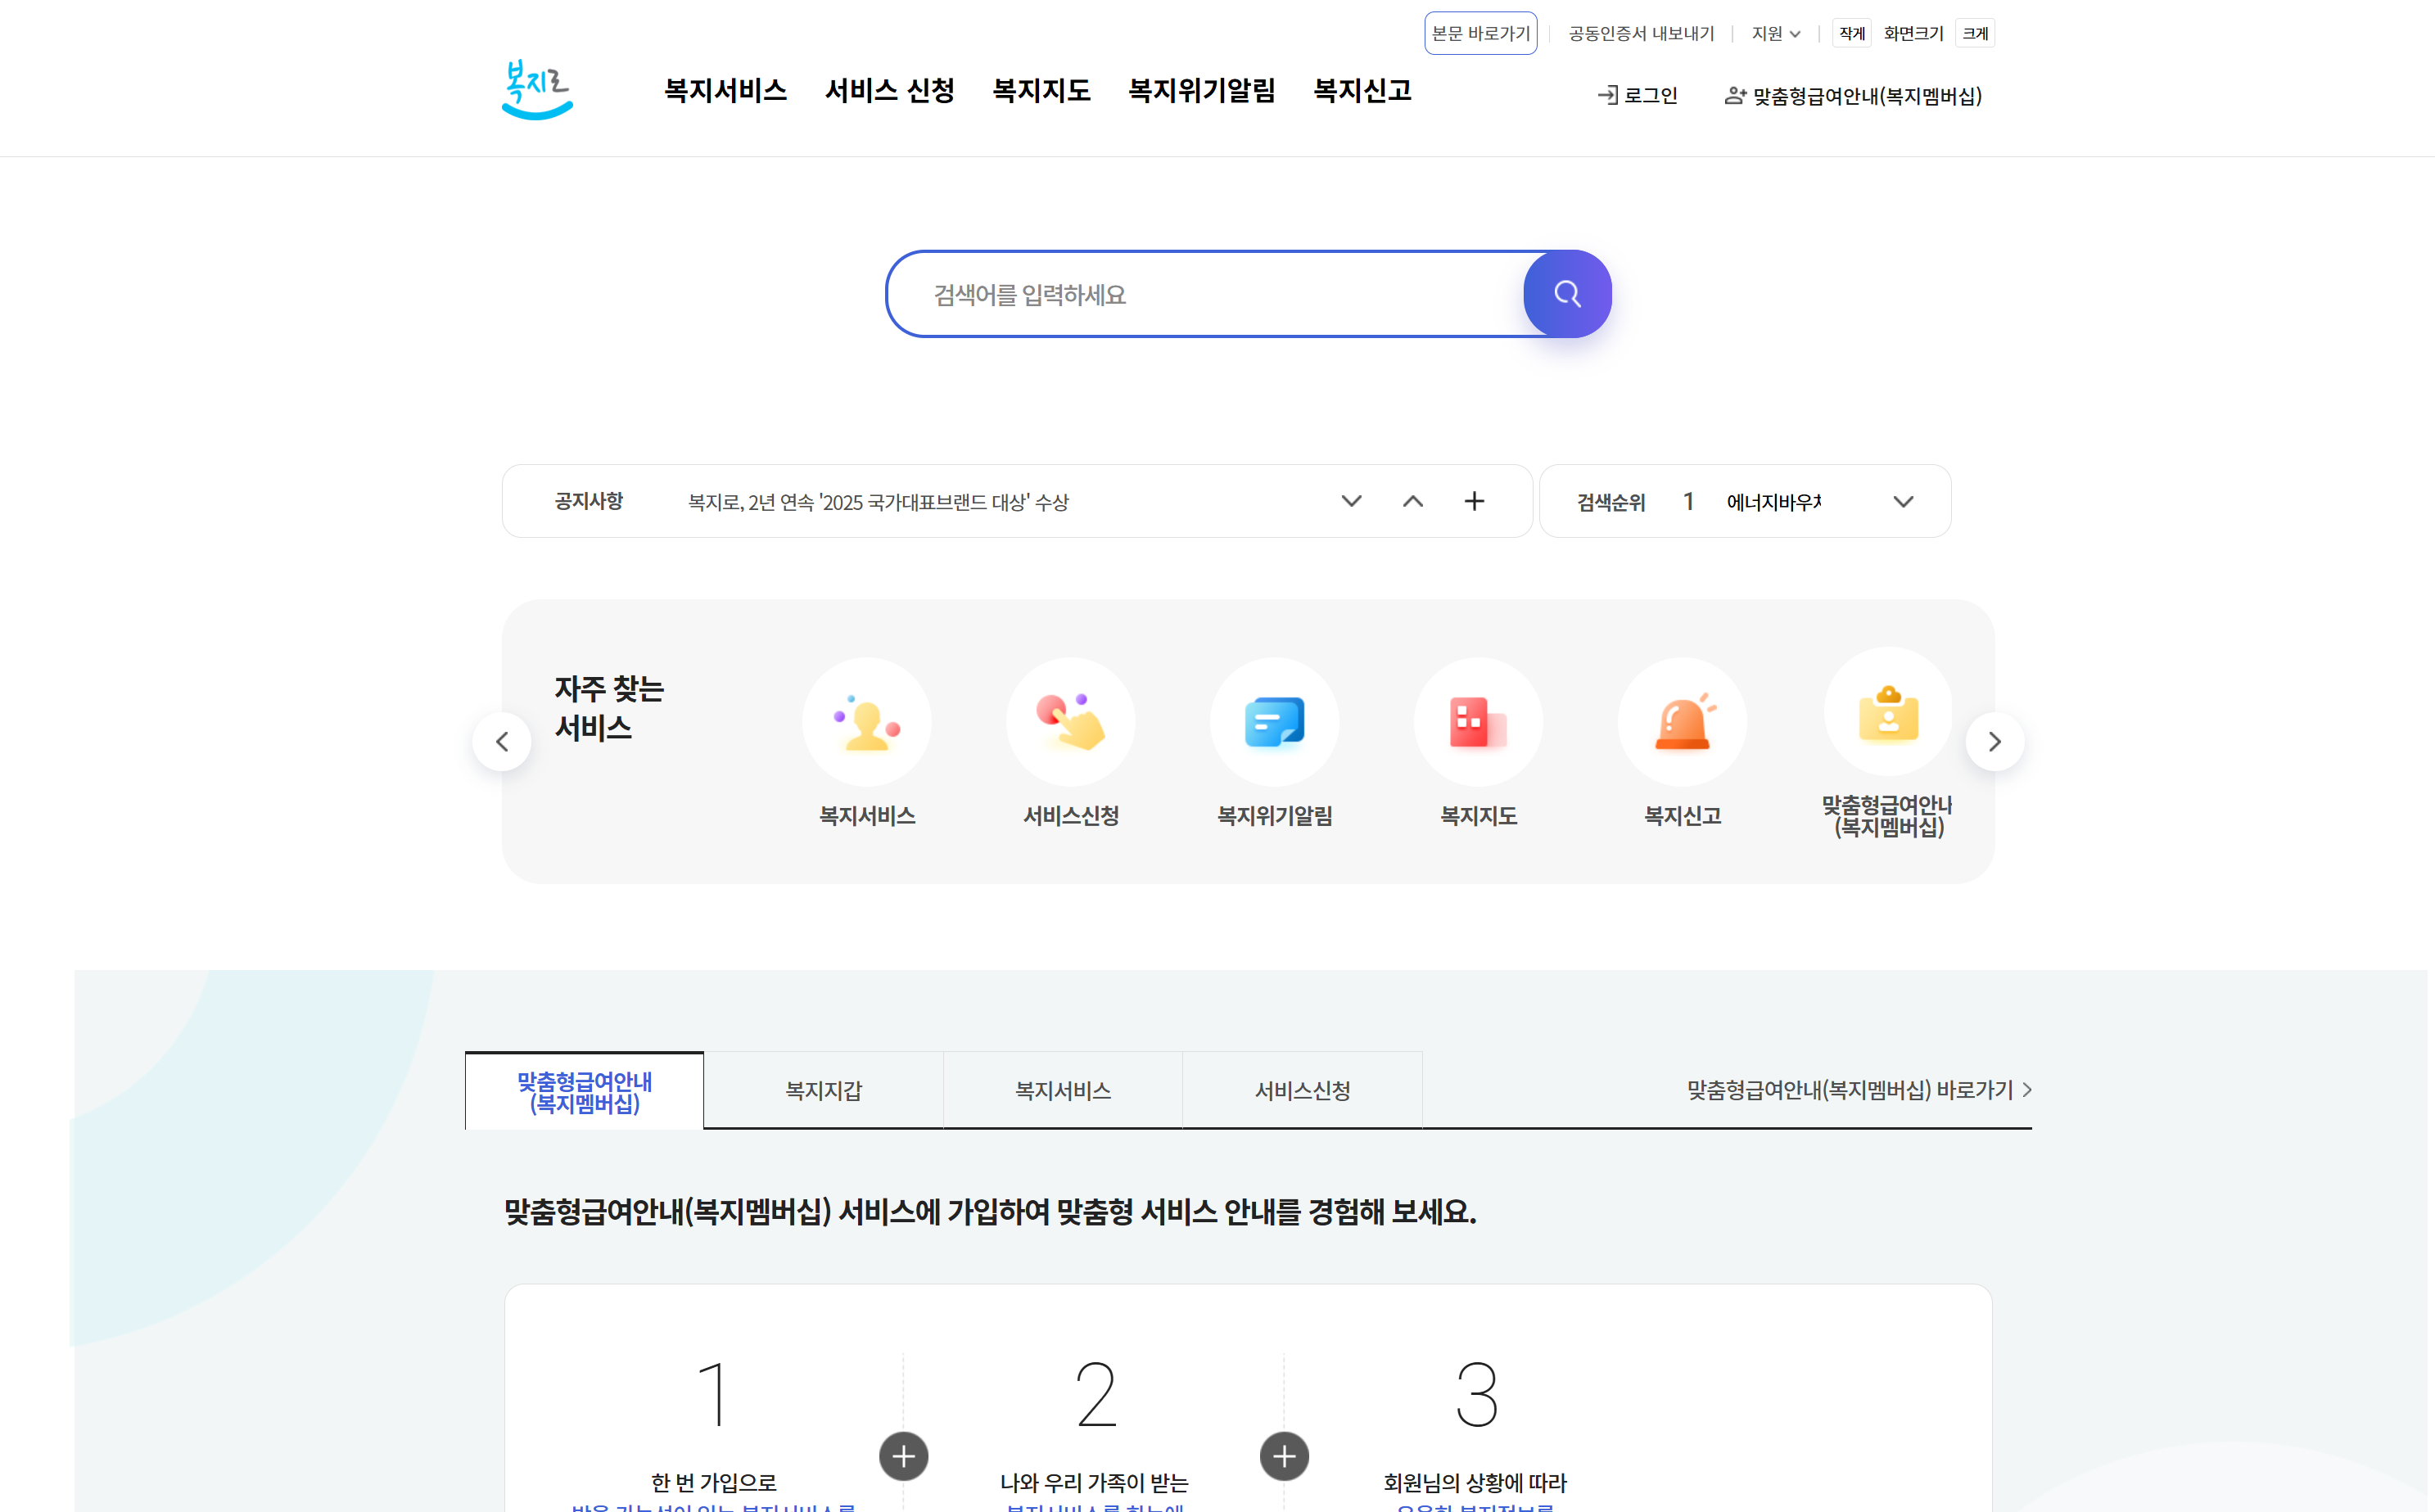Open 복지서비스 main menu
The height and width of the screenshot is (1512, 2435).
point(725,91)
